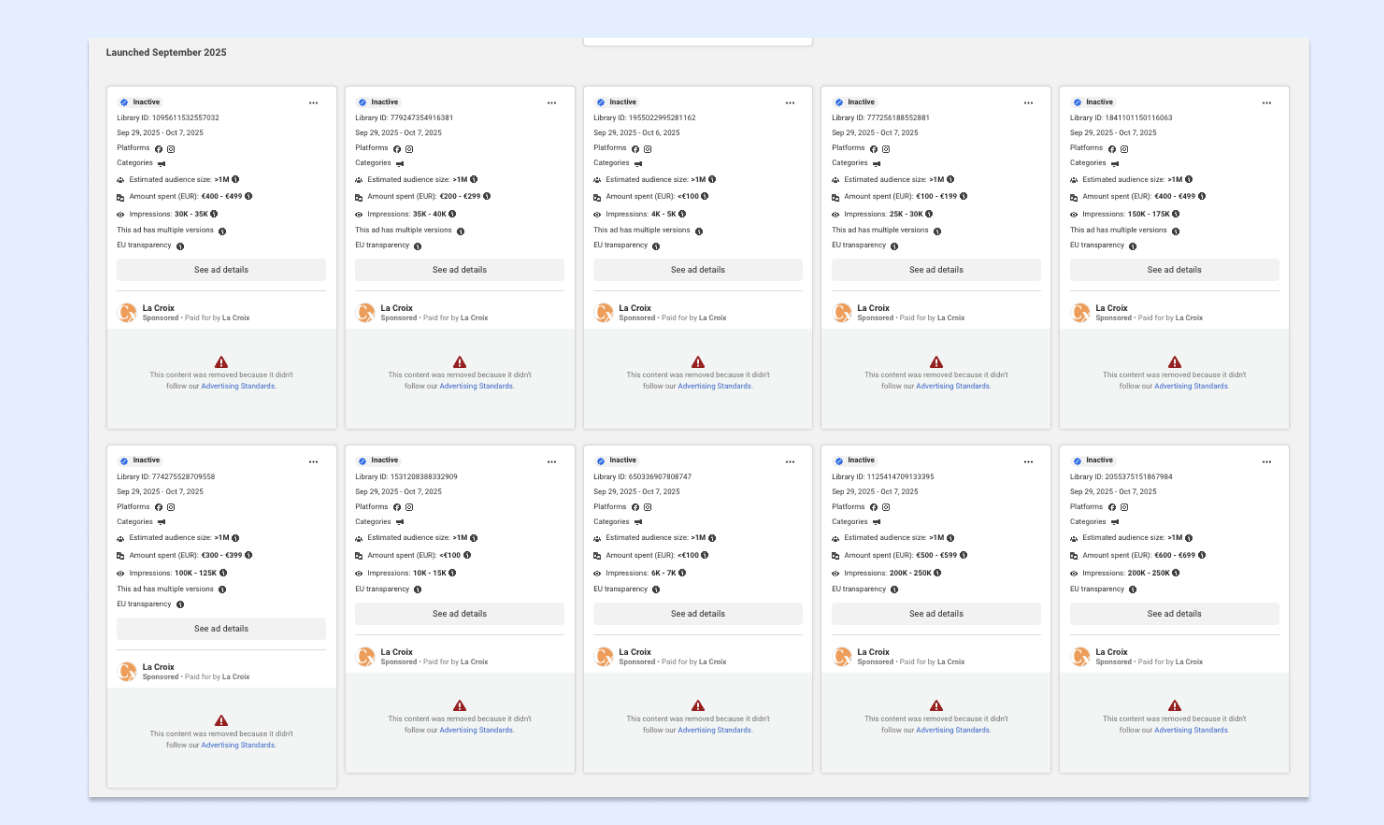Click La Croix page name on ad 774275528709558
The image size is (1384, 825).
click(158, 667)
